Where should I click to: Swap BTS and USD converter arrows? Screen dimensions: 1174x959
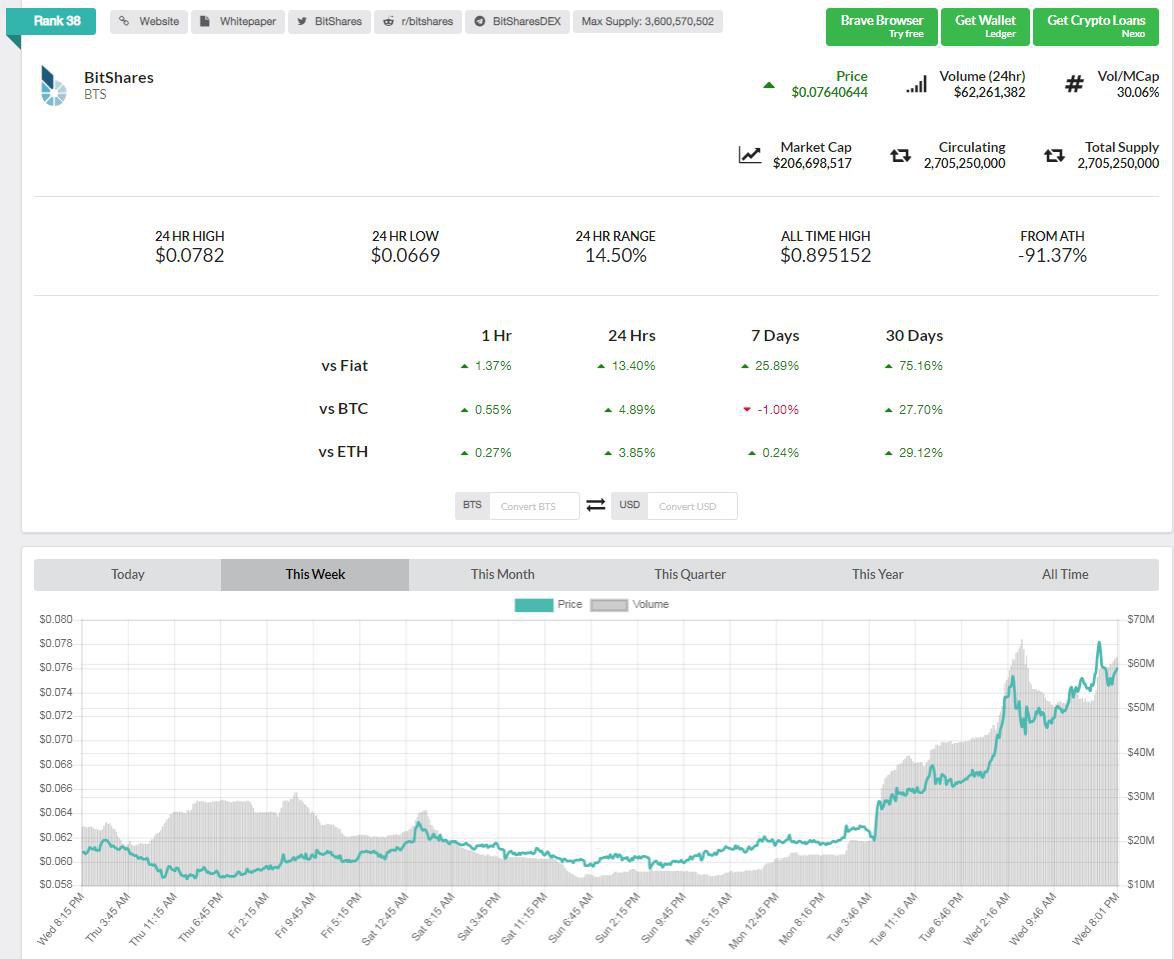tap(595, 505)
